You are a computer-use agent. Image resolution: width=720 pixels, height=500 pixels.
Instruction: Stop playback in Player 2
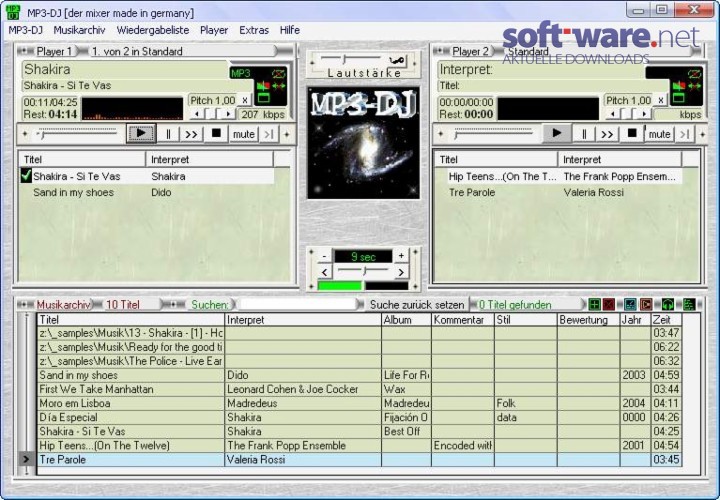pos(632,134)
